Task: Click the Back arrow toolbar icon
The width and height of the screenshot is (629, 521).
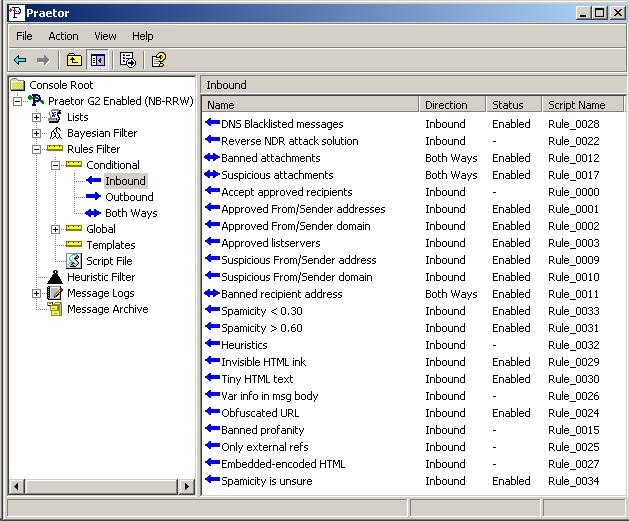Action: pos(20,60)
